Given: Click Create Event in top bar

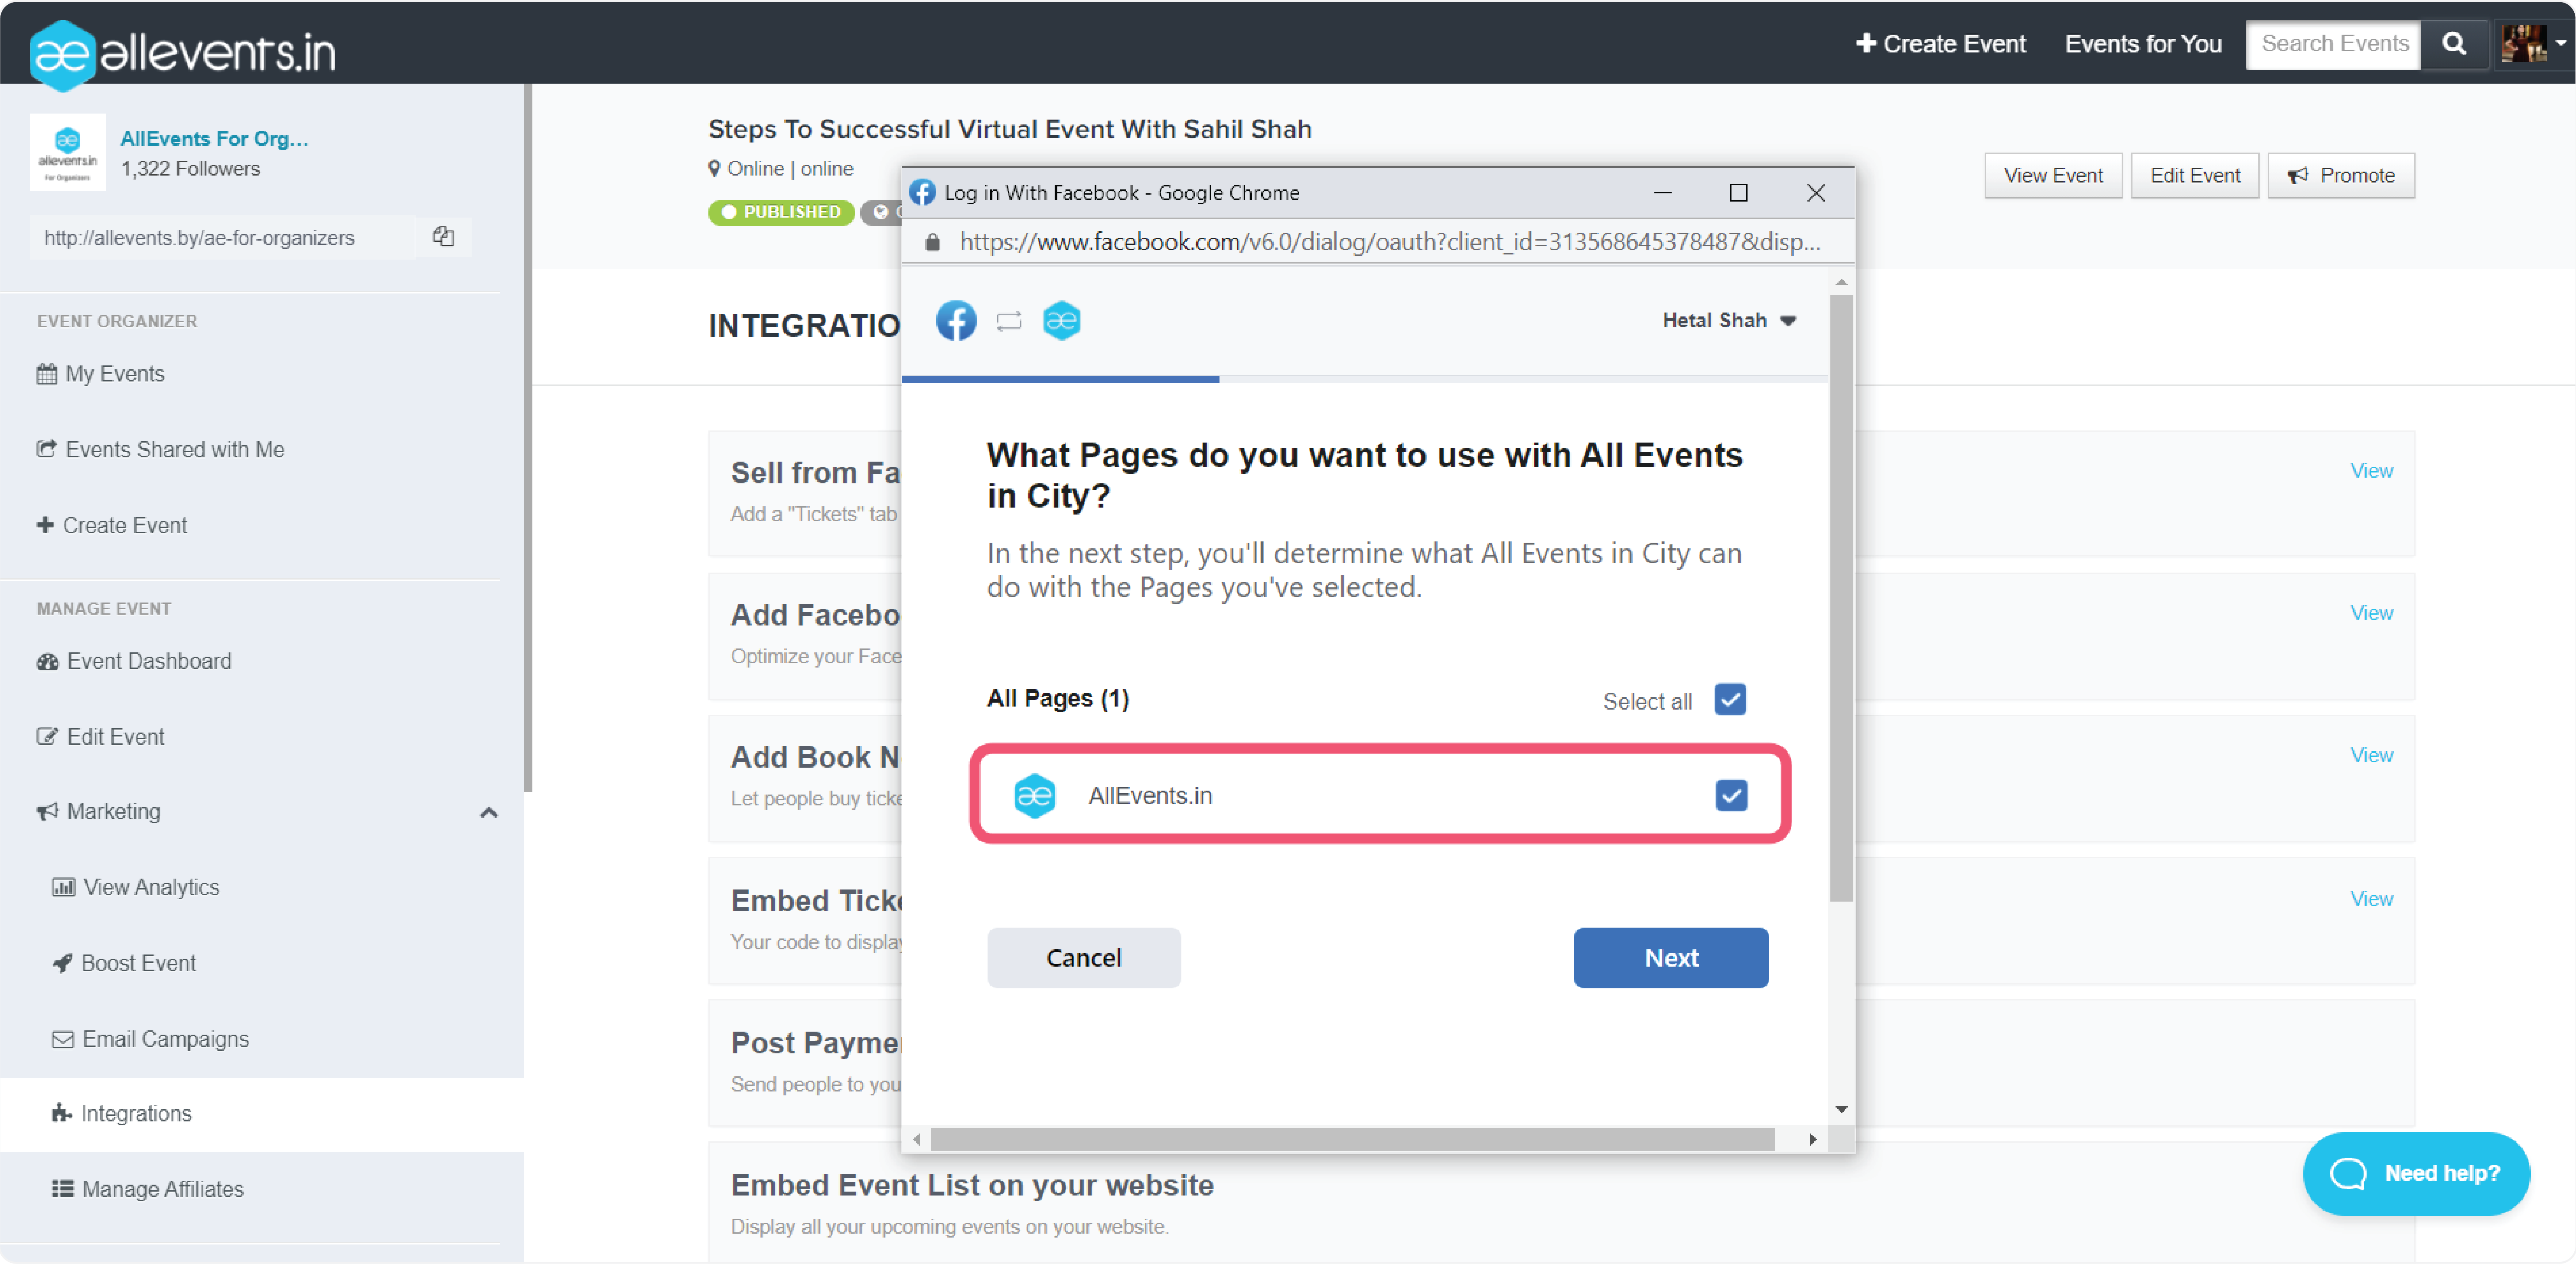Looking at the screenshot, I should (x=1940, y=44).
